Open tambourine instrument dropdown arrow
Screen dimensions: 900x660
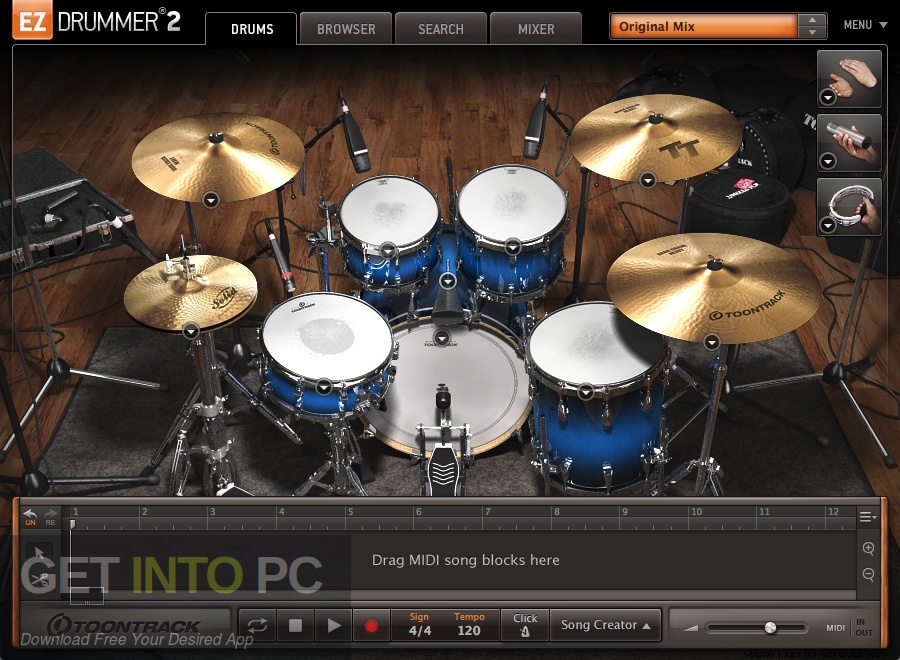pos(827,226)
